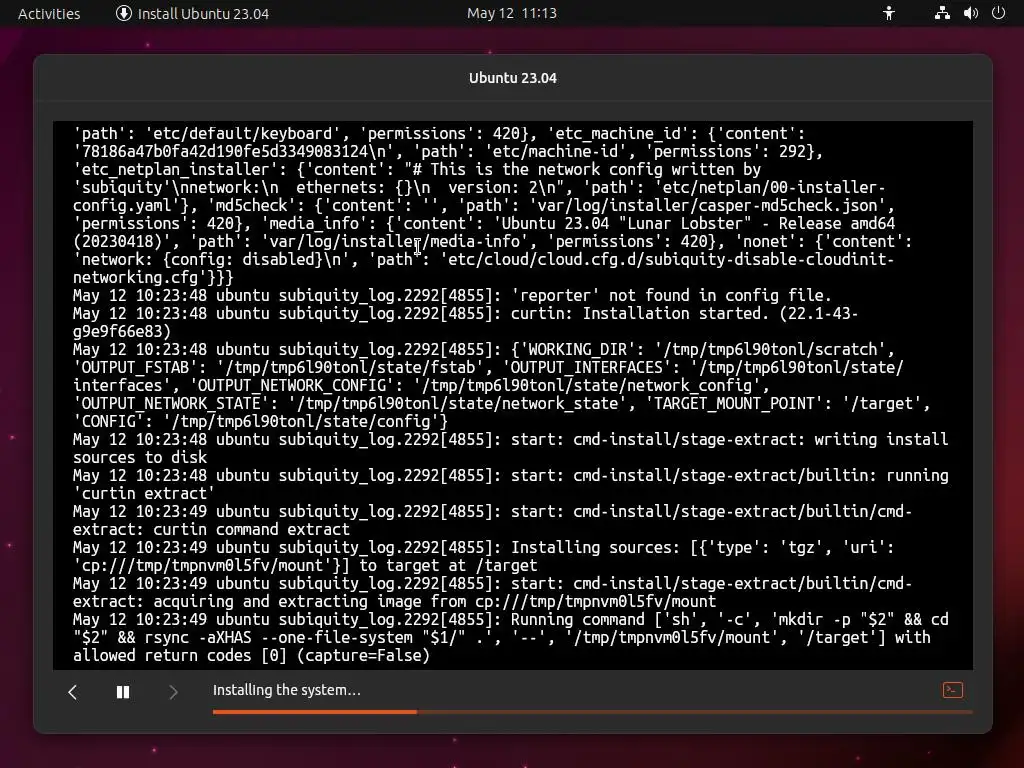Click the installation progress bar
This screenshot has width=1024, height=768.
(592, 712)
